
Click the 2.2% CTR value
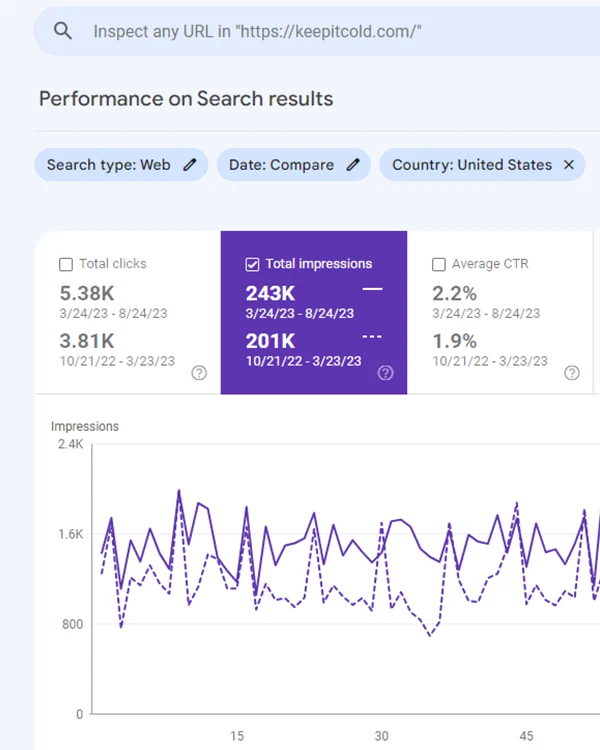[455, 293]
